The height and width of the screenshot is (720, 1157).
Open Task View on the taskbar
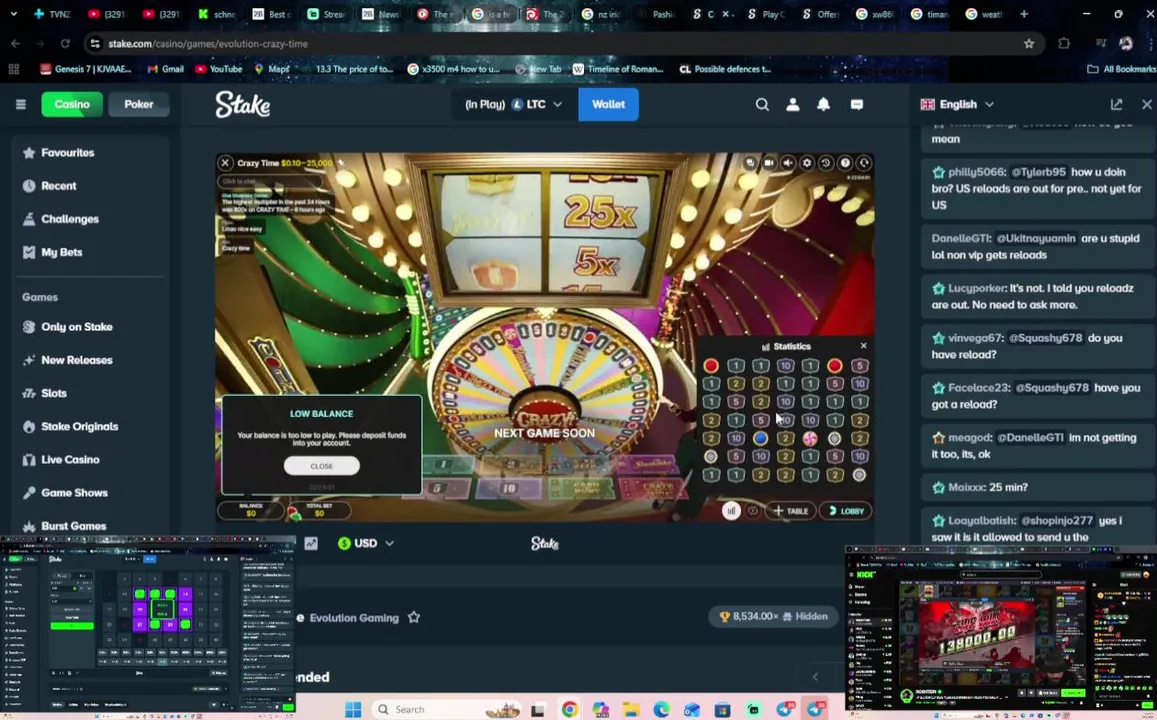(538, 710)
